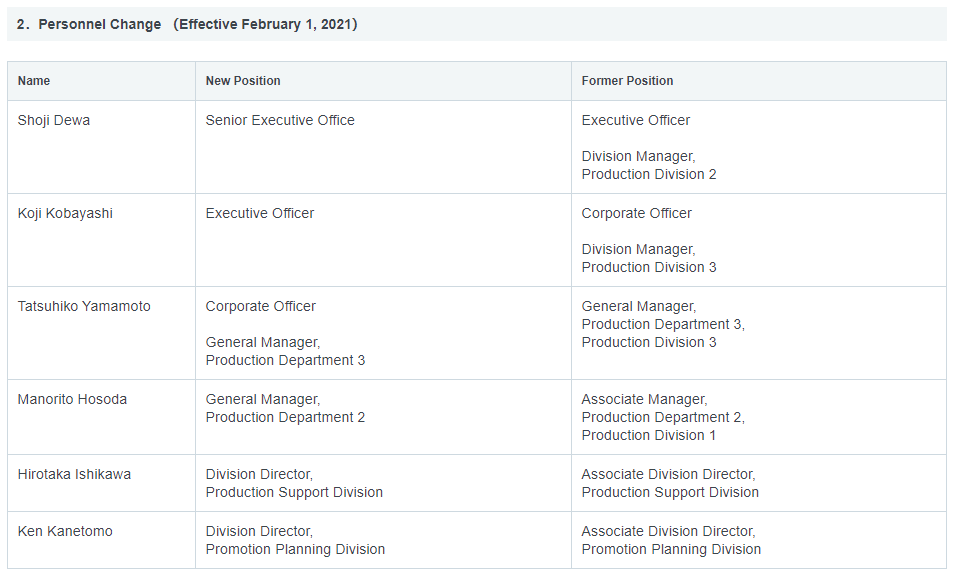956x577 pixels.
Task: Select the name Tatsuhiko Yamamoto
Action: (x=84, y=306)
